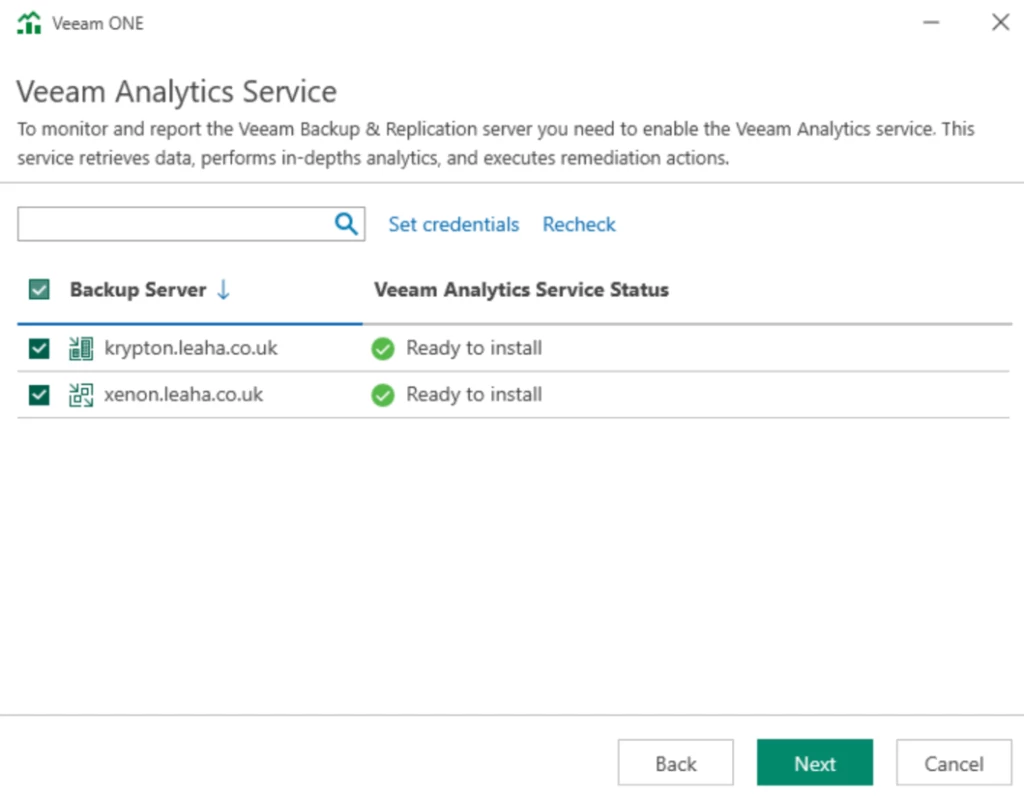Click the xenon.leaha.co.uk server icon
This screenshot has width=1024, height=801.
tap(81, 395)
